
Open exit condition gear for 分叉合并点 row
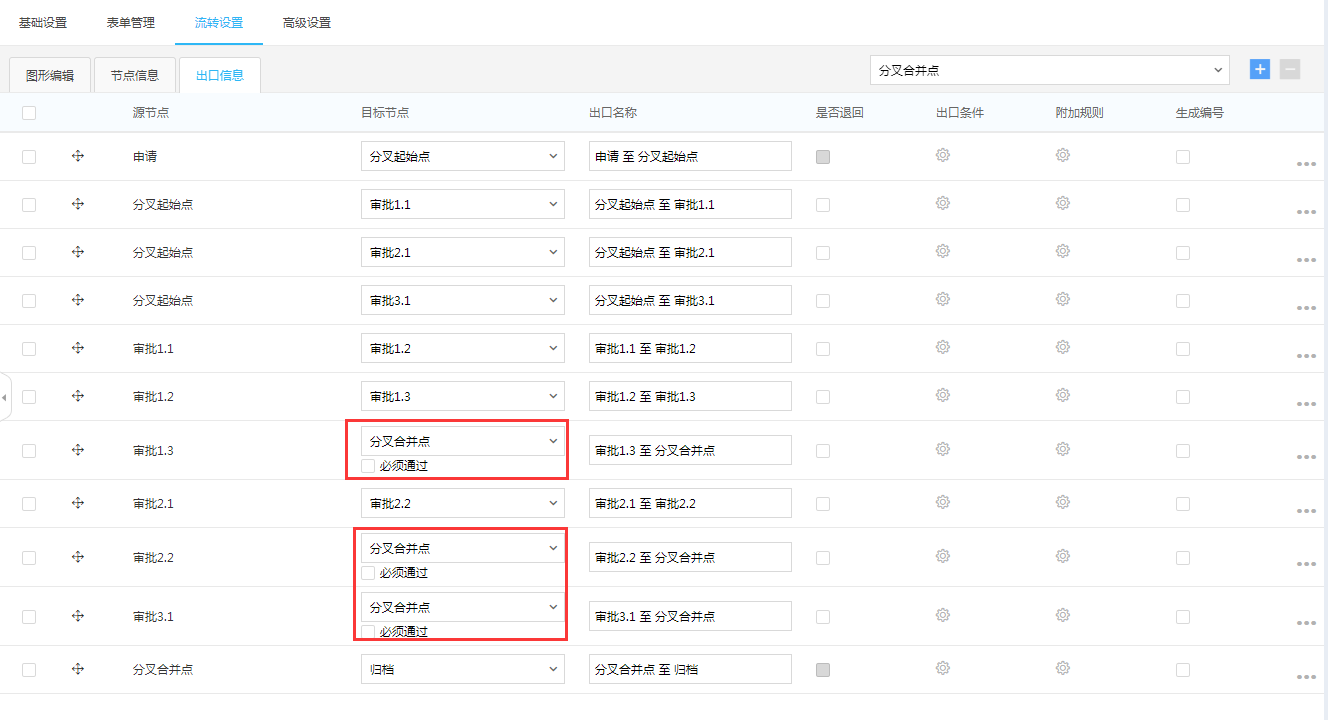tap(942, 668)
